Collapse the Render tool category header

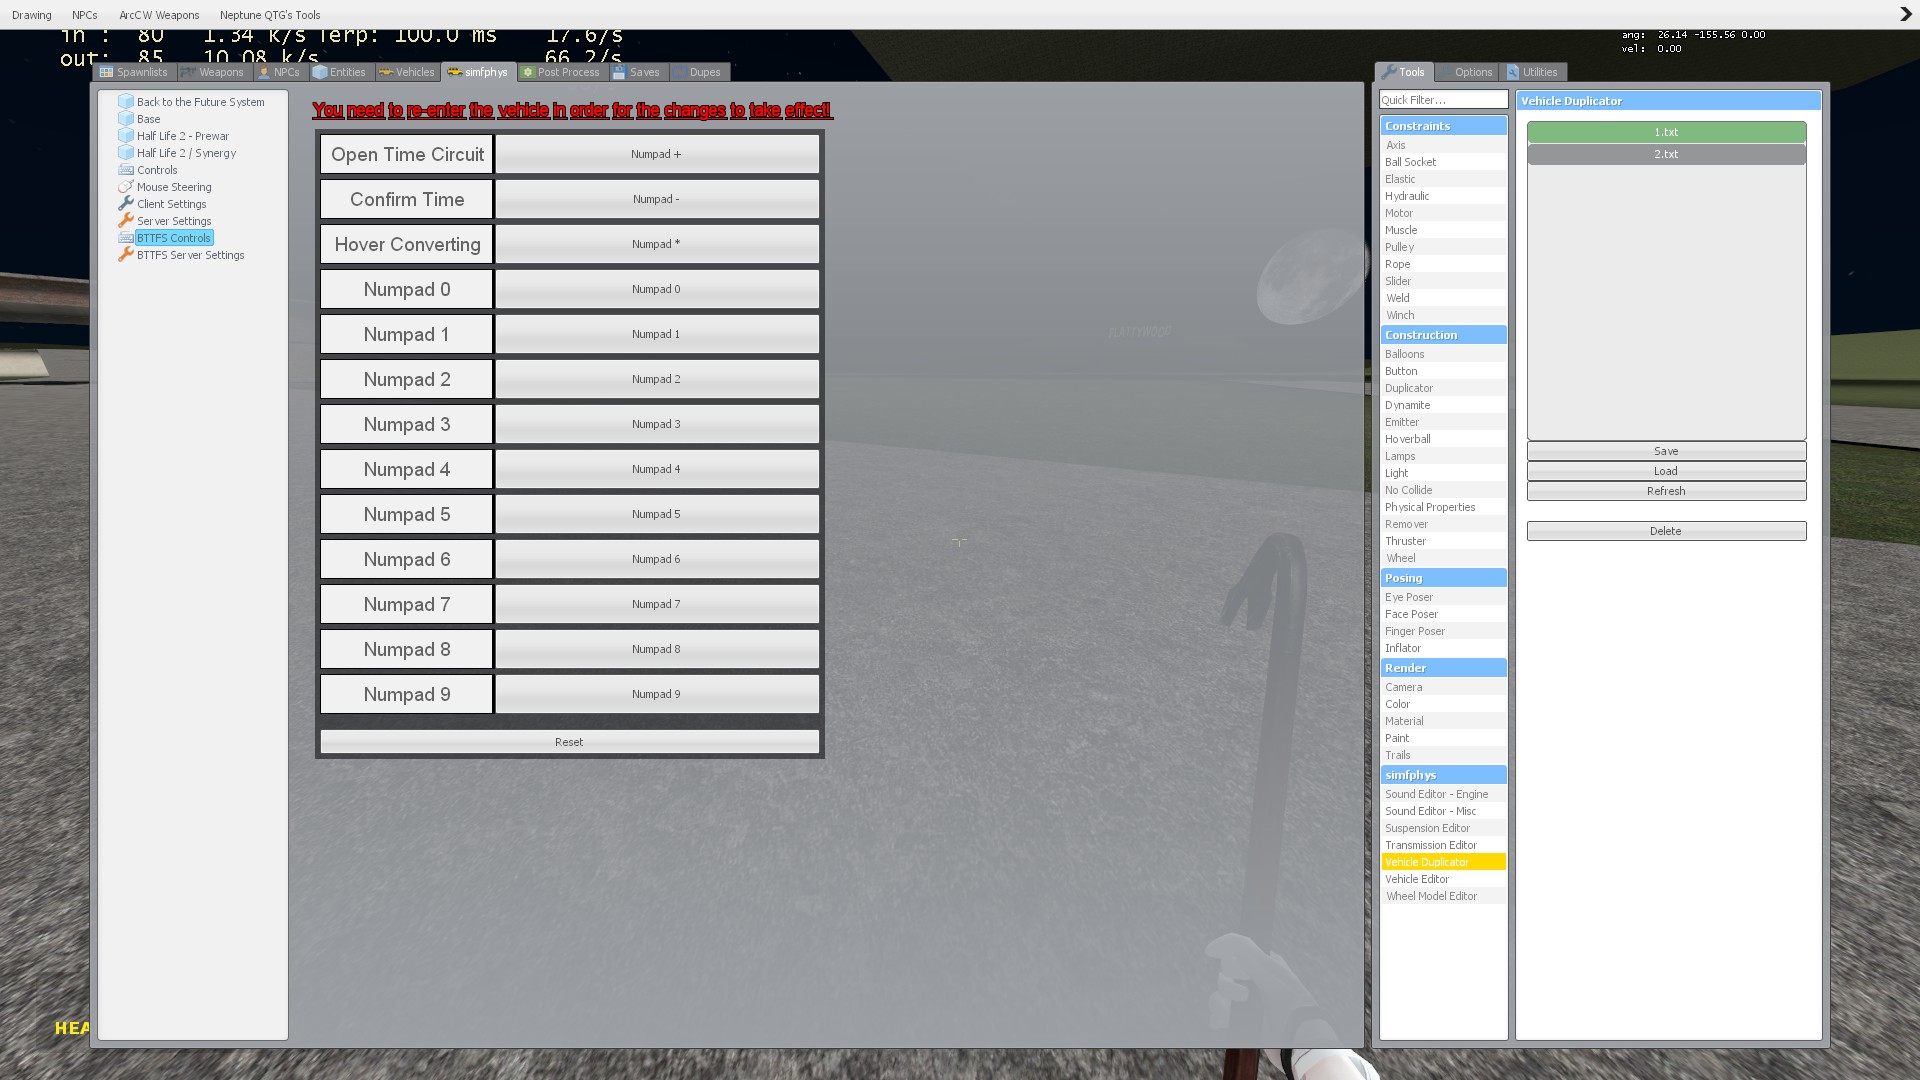pos(1443,668)
